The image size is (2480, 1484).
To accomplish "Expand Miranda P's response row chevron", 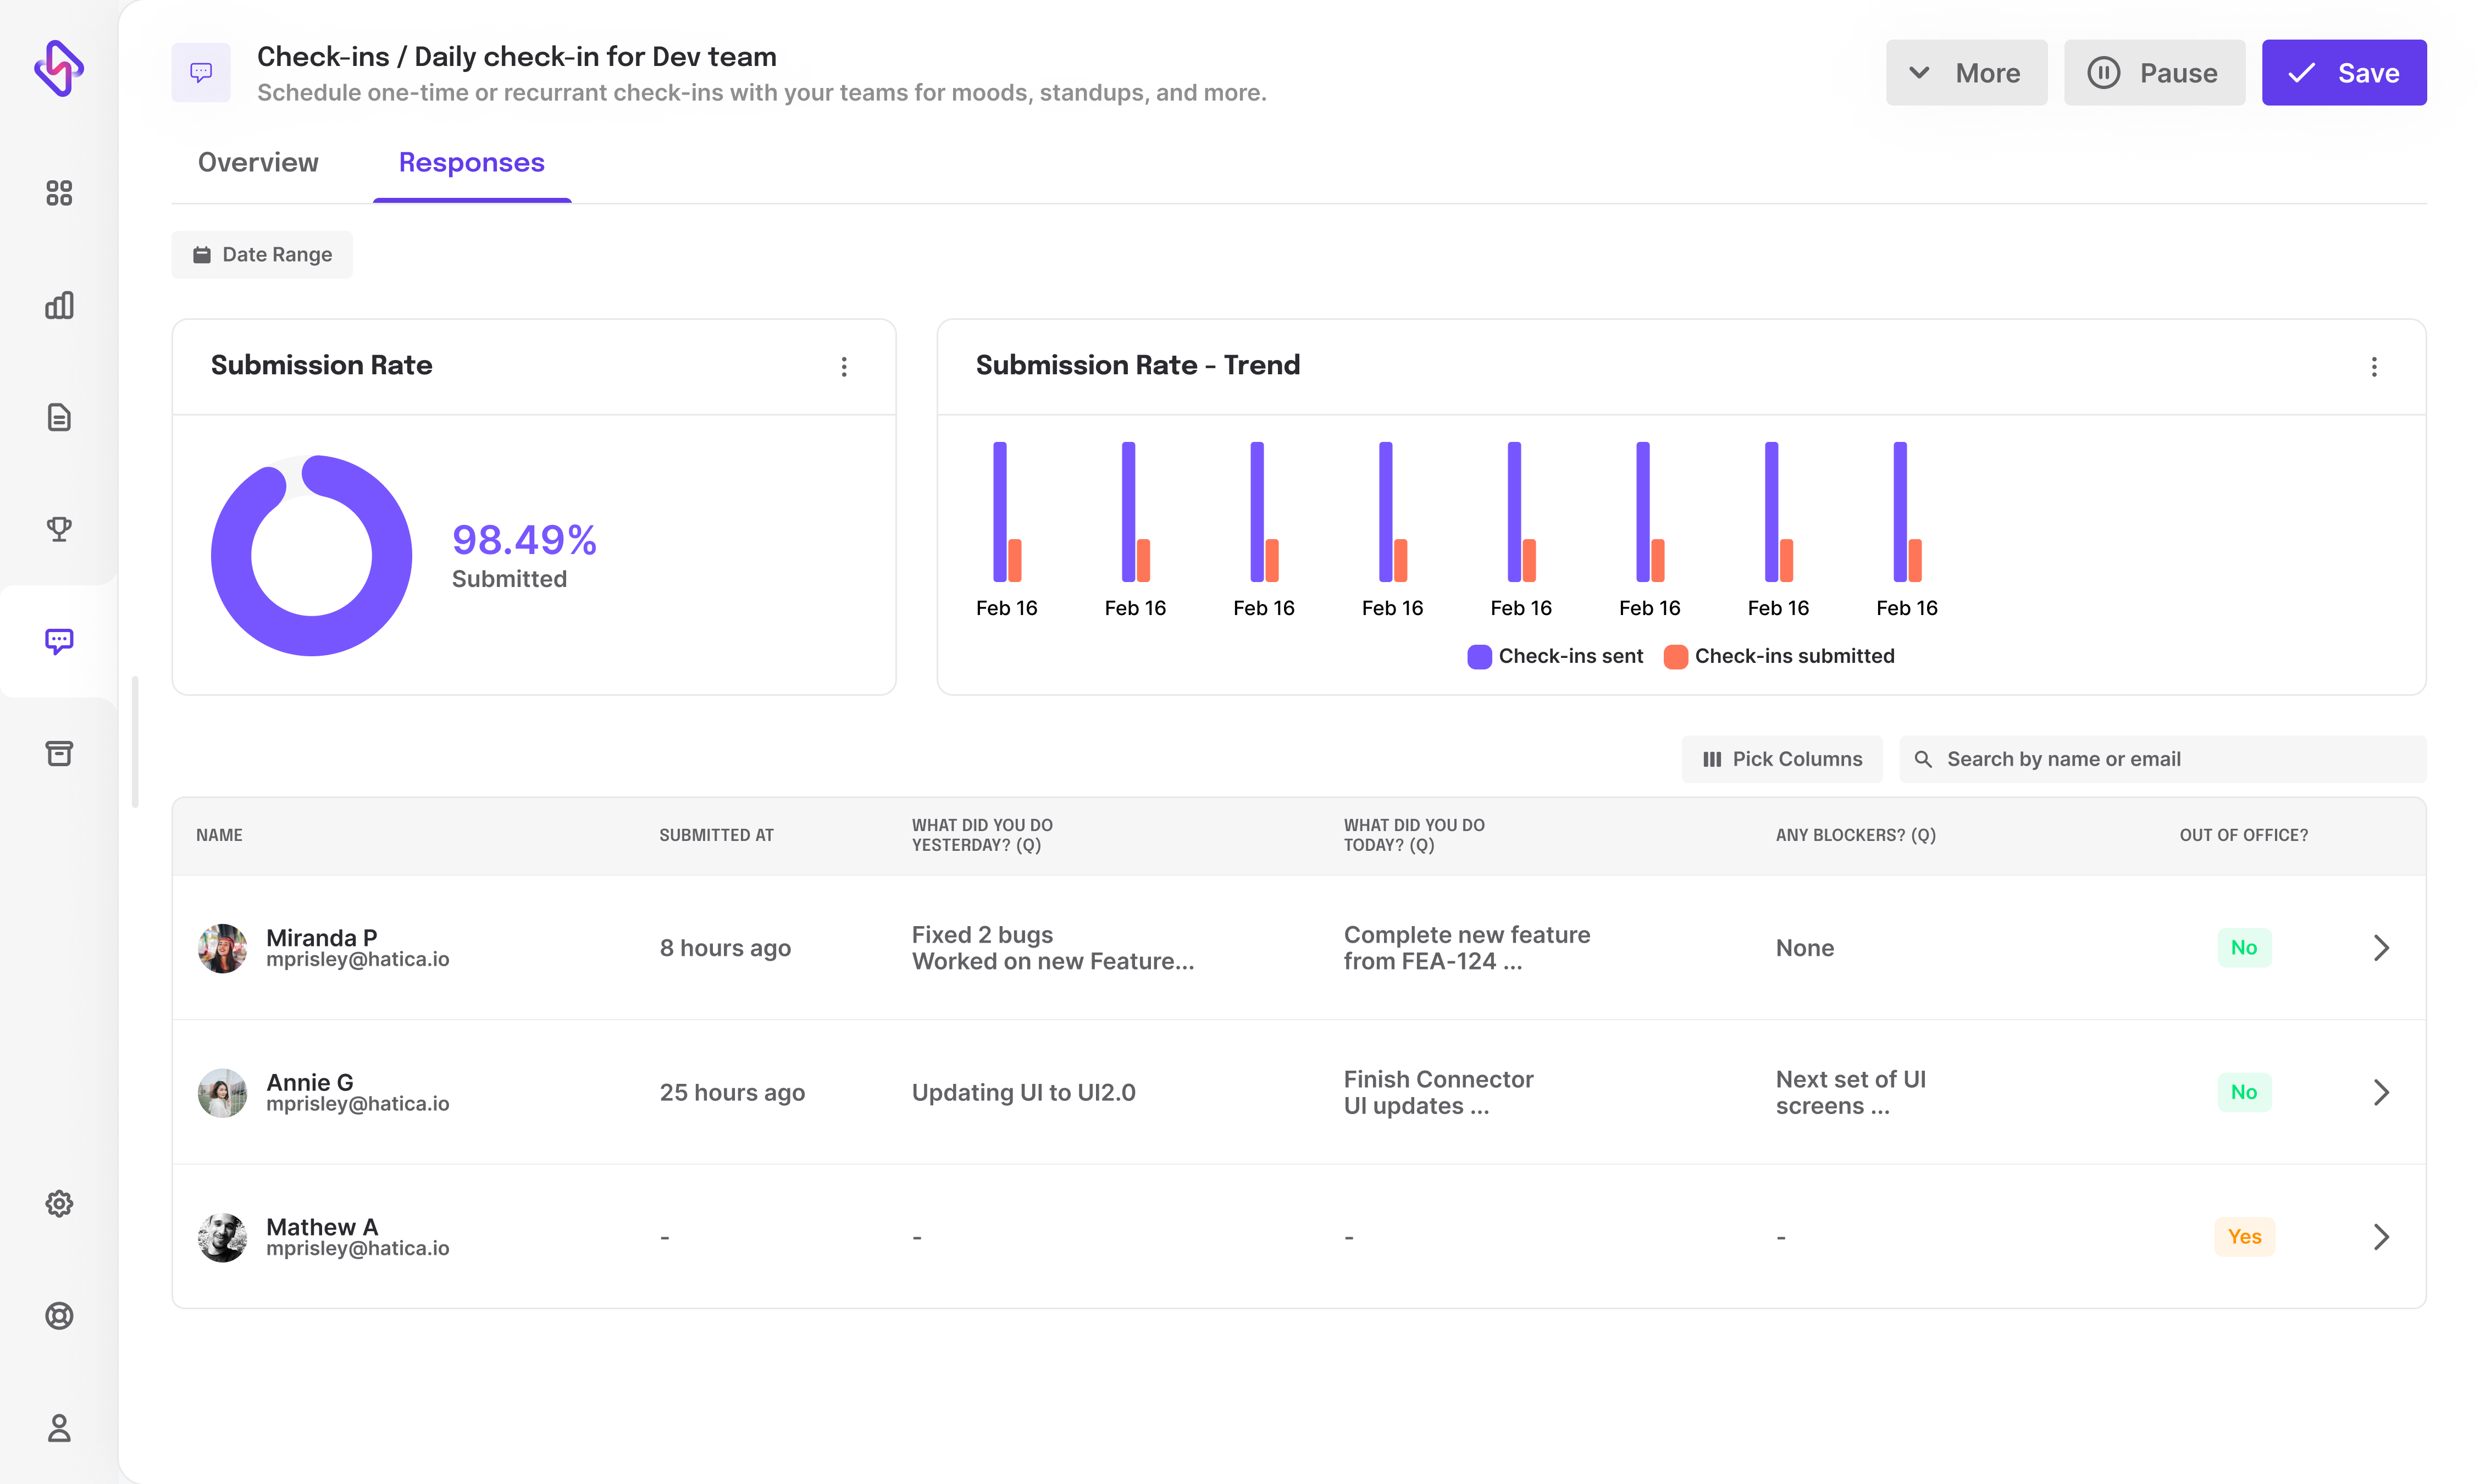I will pyautogui.click(x=2380, y=947).
